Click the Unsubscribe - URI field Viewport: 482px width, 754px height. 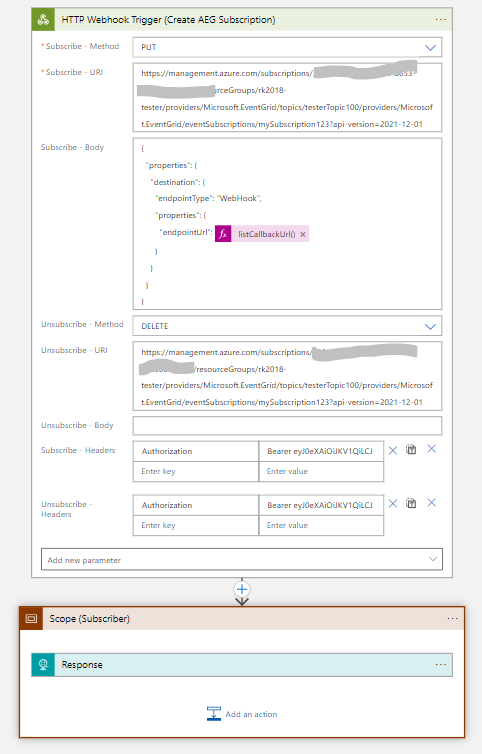(287, 376)
